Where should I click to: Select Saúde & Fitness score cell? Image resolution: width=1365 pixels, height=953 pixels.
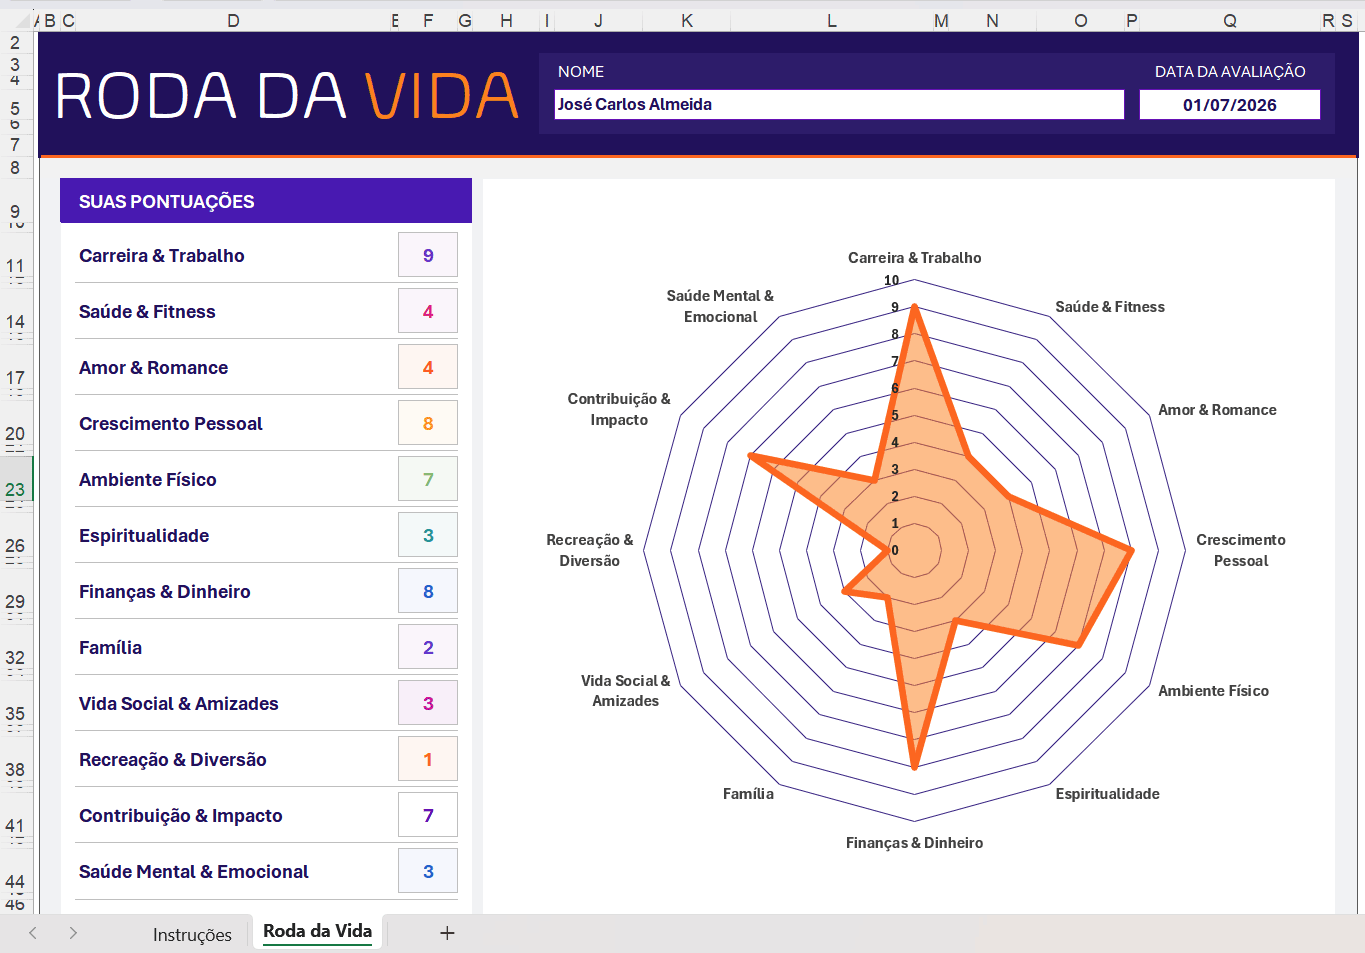coord(428,311)
